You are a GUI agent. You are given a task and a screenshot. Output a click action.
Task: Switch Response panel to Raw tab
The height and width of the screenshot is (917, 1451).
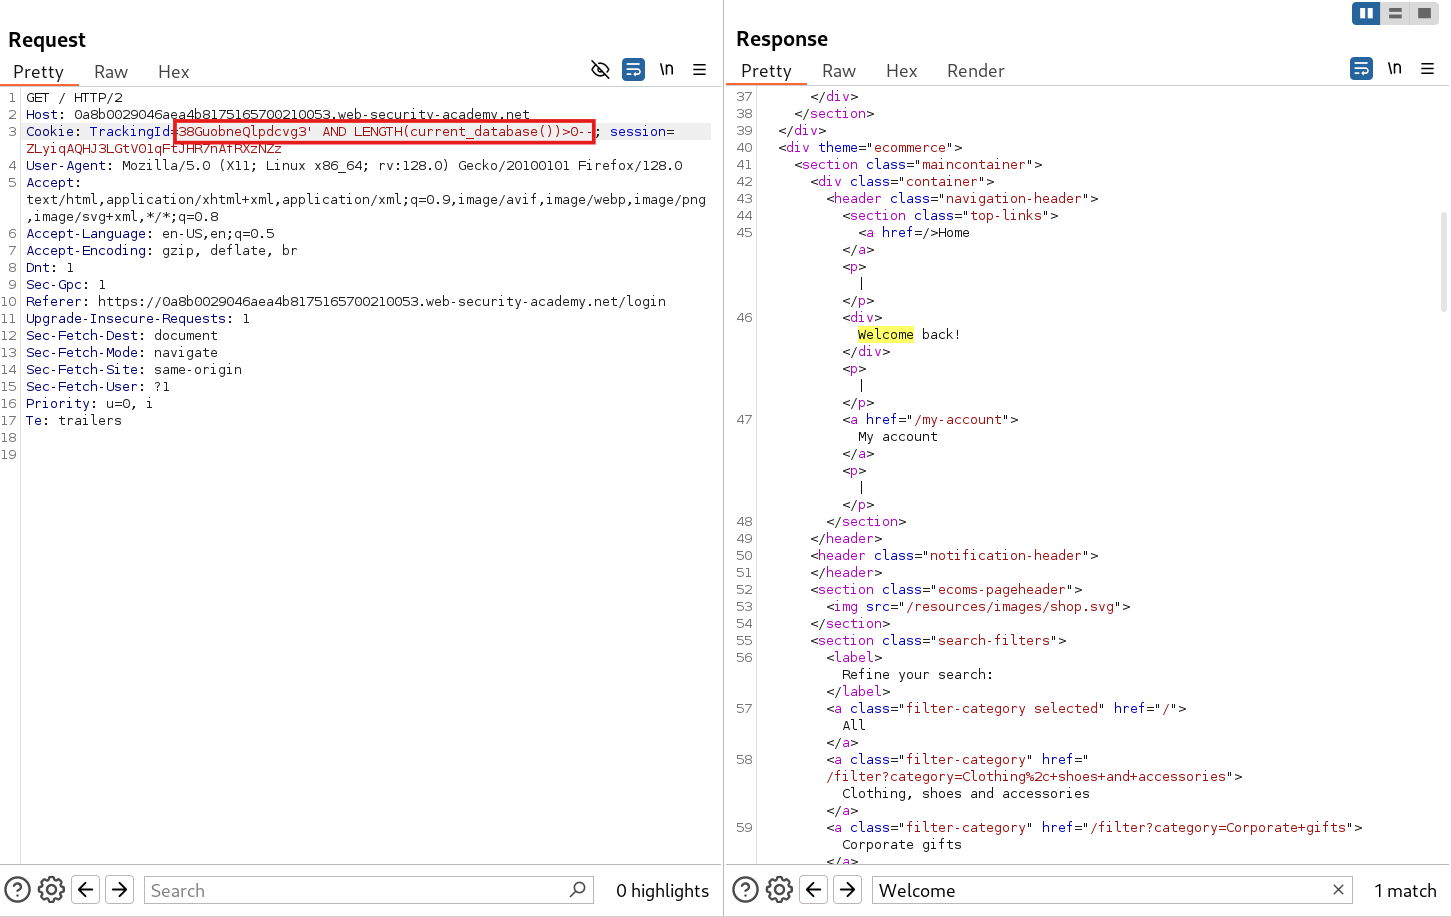pyautogui.click(x=839, y=71)
